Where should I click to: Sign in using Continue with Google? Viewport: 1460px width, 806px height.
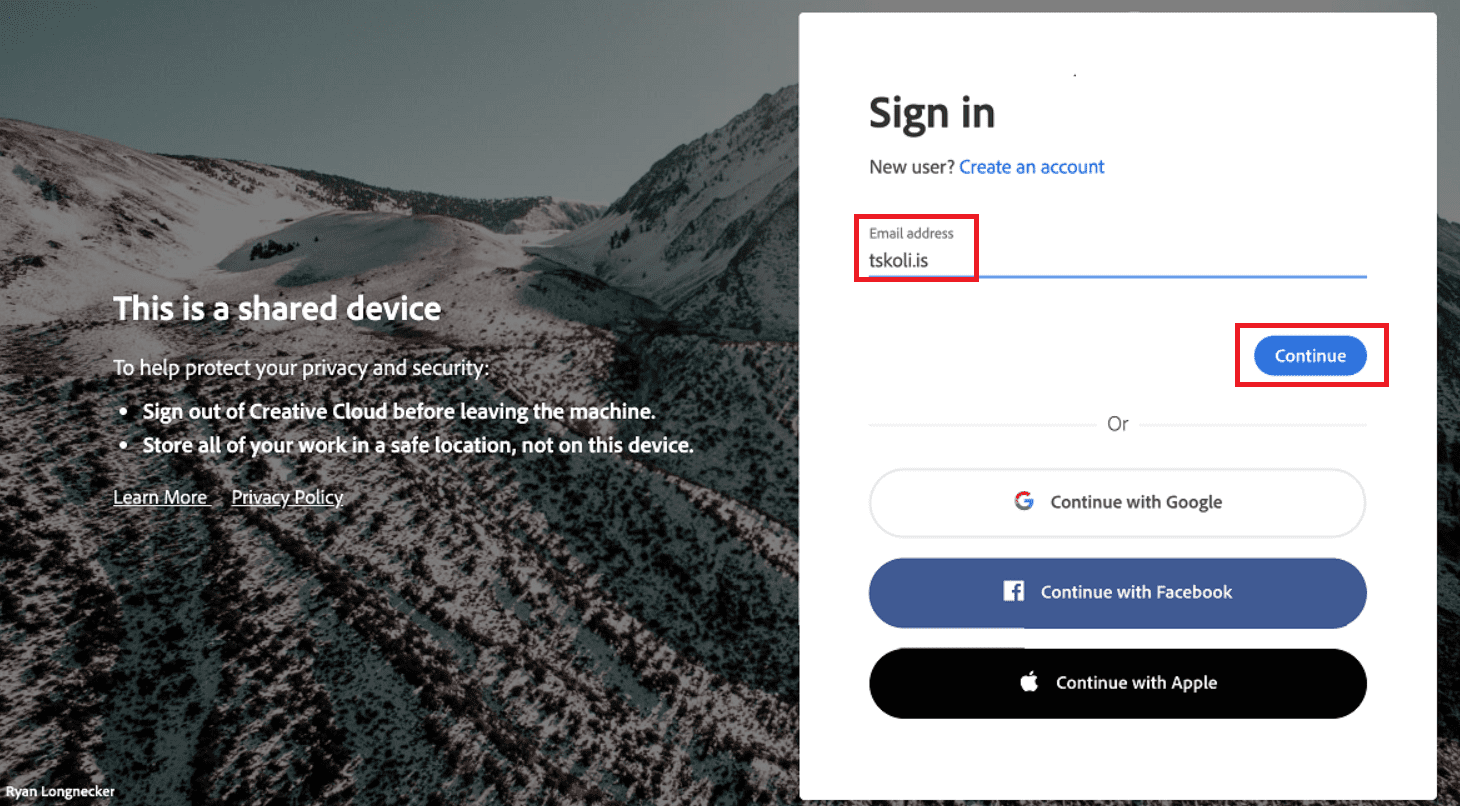coord(1117,503)
